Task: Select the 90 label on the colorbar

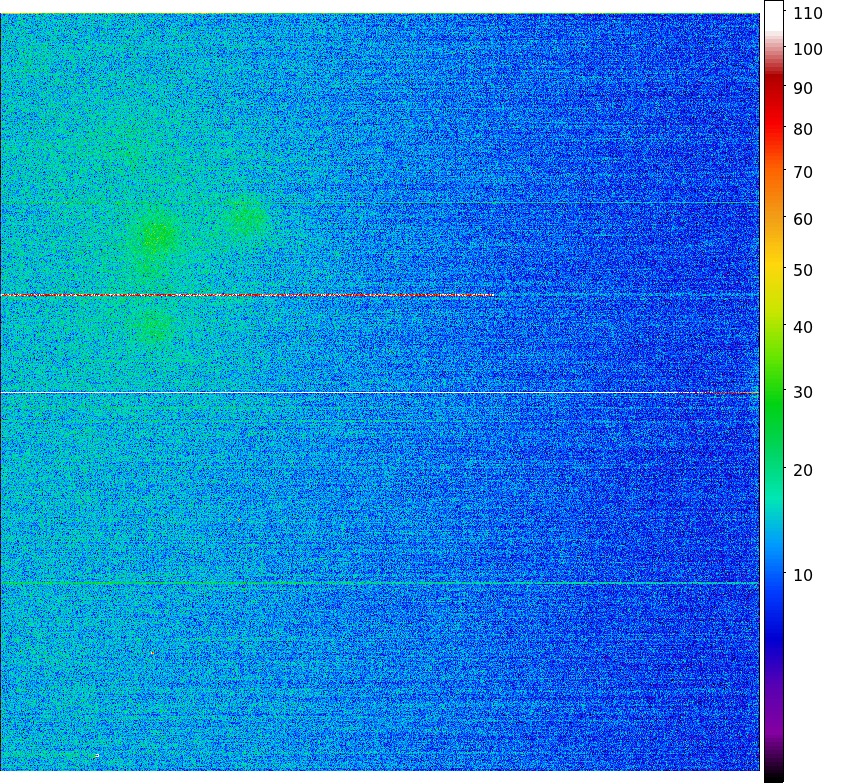Action: pyautogui.click(x=803, y=89)
